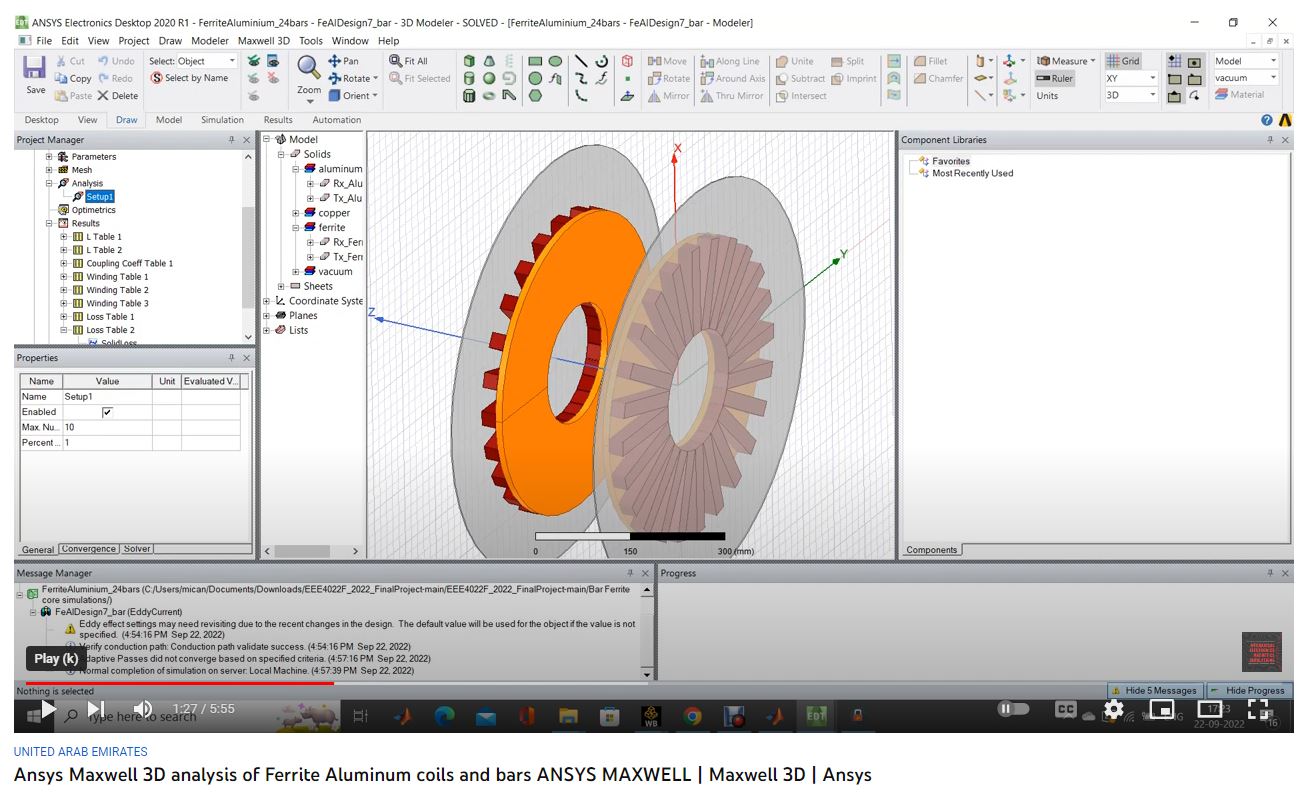Expand Coupling Coeff Table 1

(x=64, y=264)
